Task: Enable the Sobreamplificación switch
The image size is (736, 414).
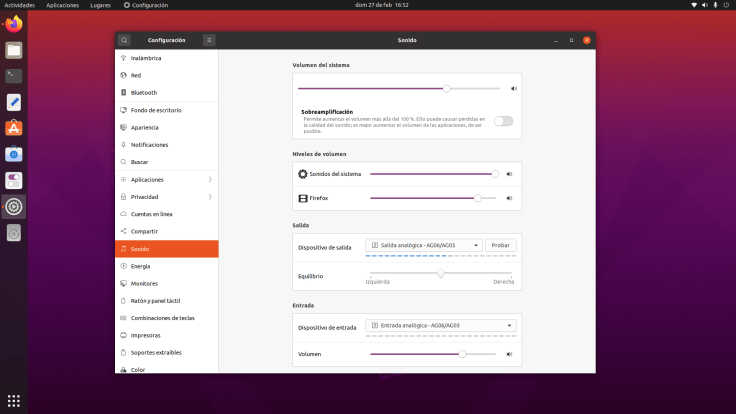Action: [504, 121]
